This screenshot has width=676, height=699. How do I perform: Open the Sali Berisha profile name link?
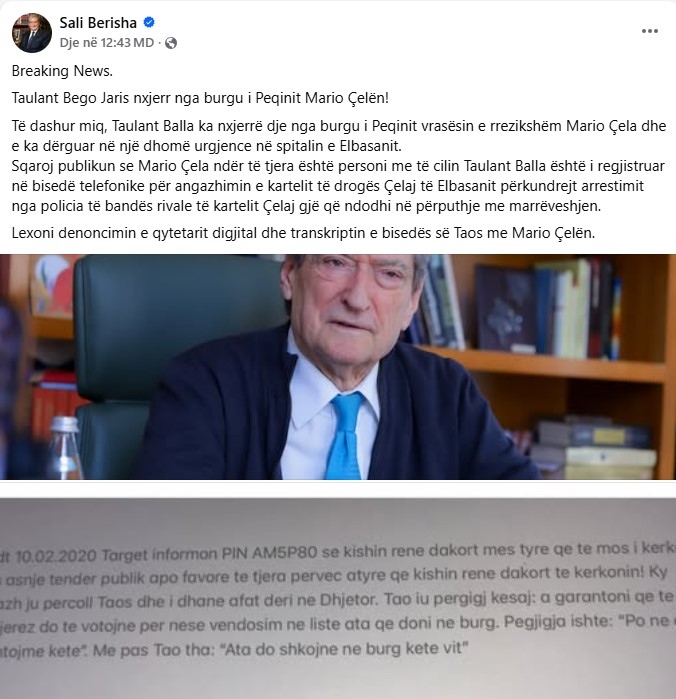click(x=98, y=22)
